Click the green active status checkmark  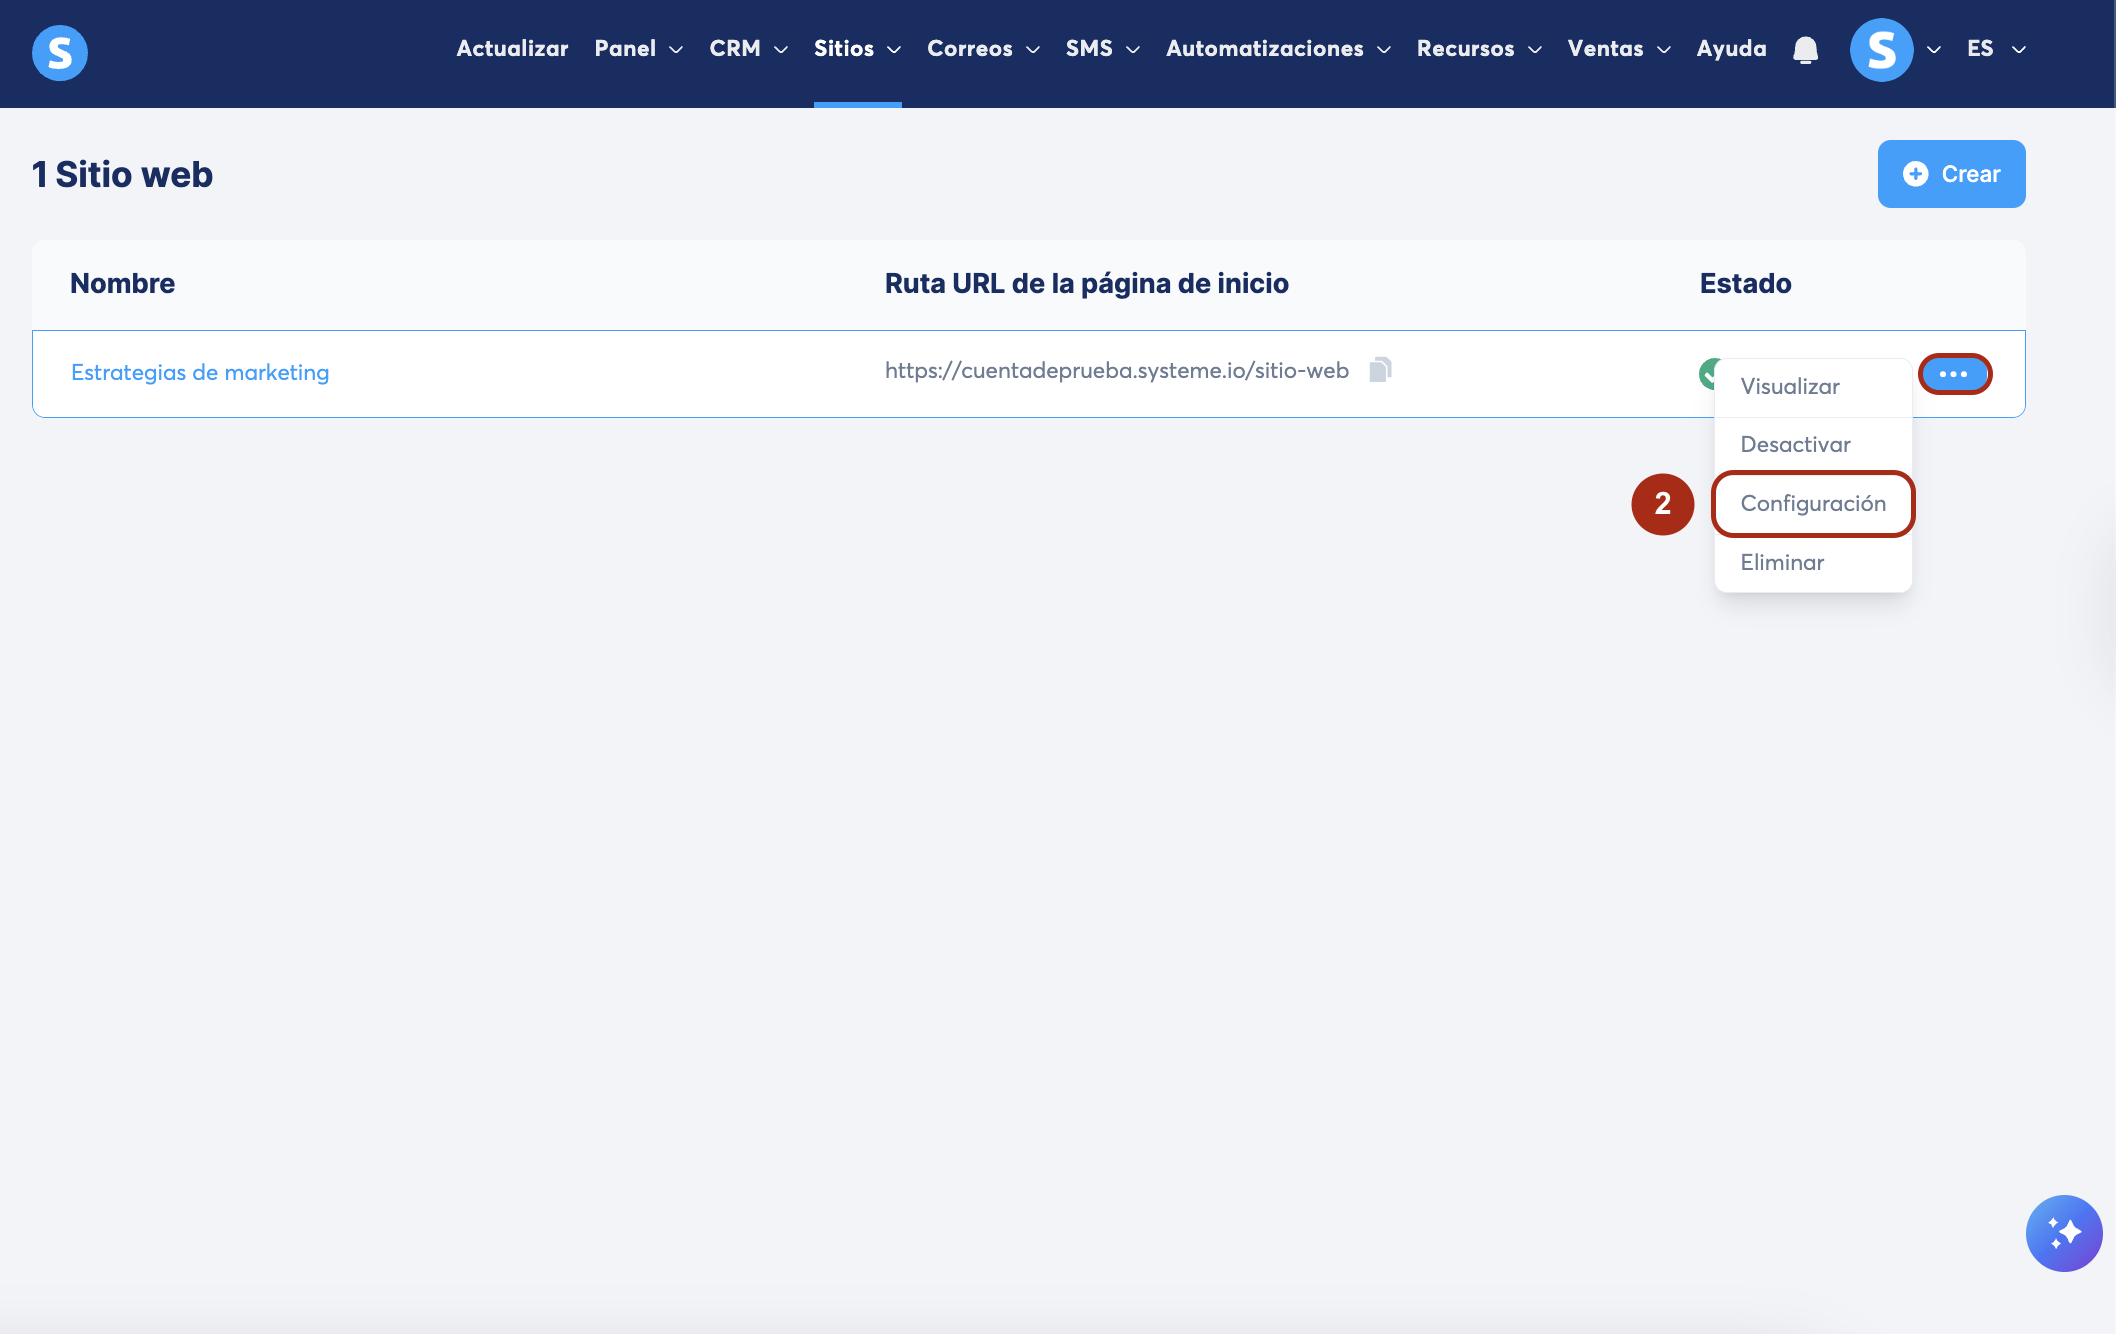click(1707, 374)
